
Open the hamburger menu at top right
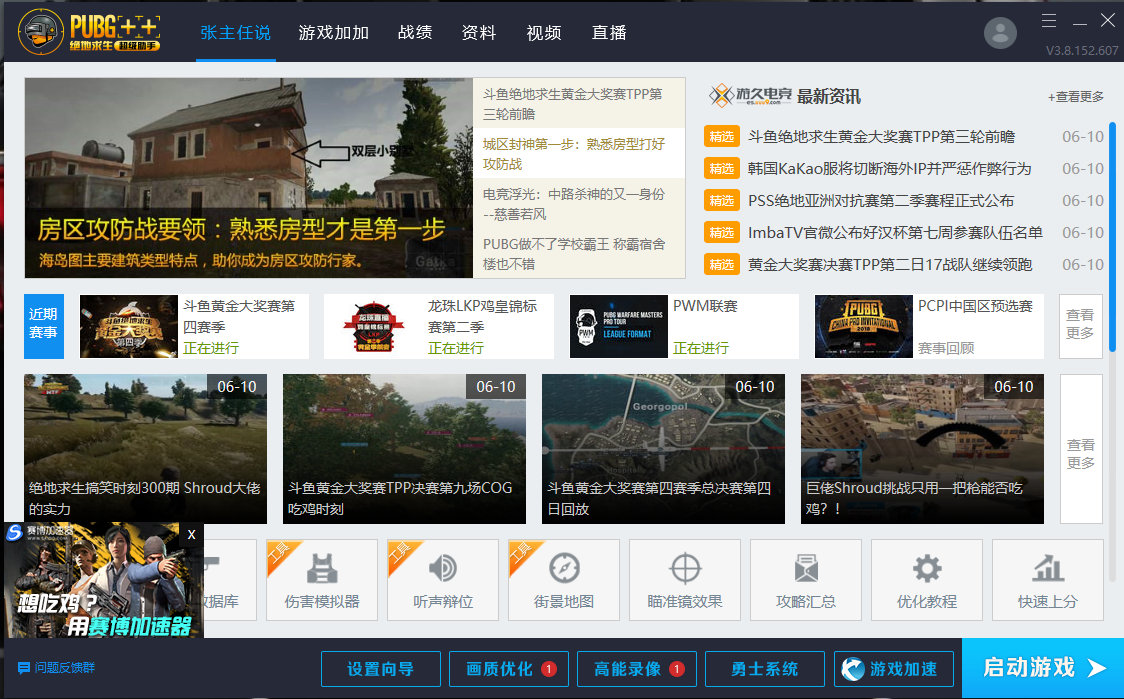click(1048, 19)
